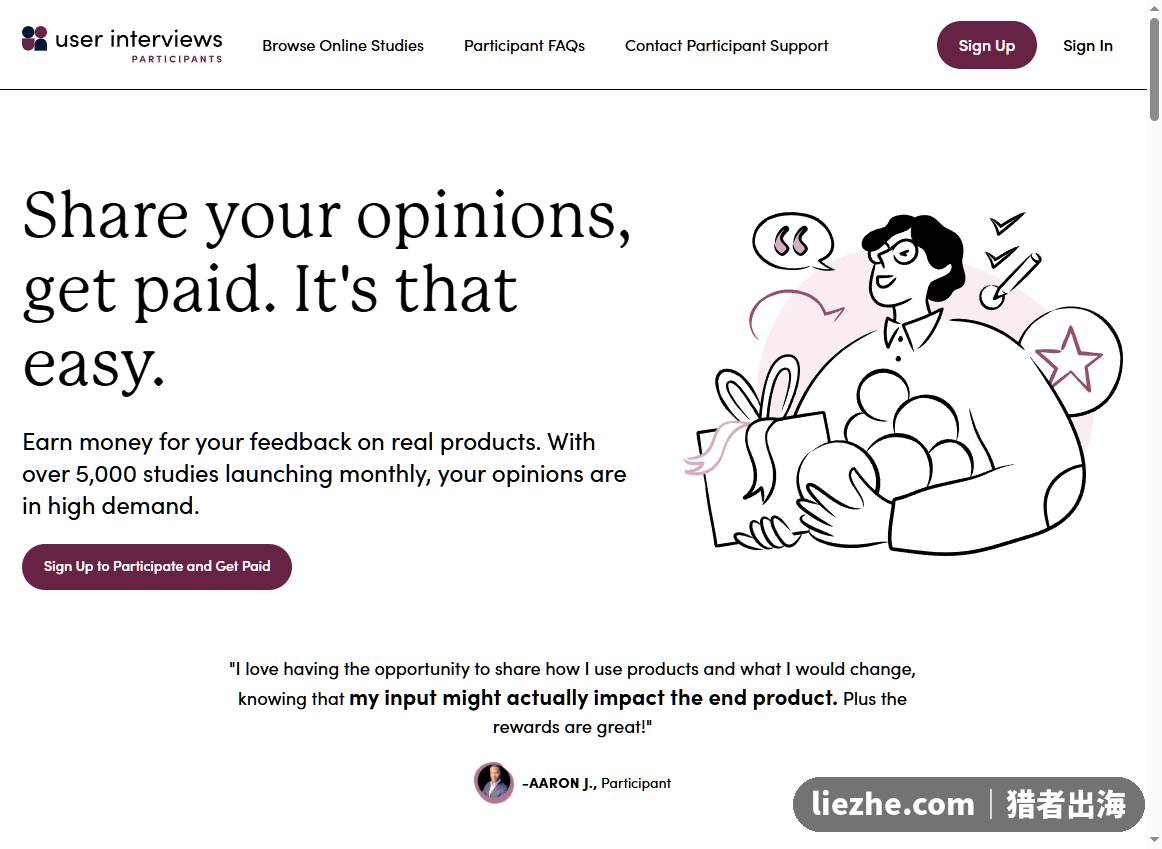Click the AARON J., Participant name label

597,783
